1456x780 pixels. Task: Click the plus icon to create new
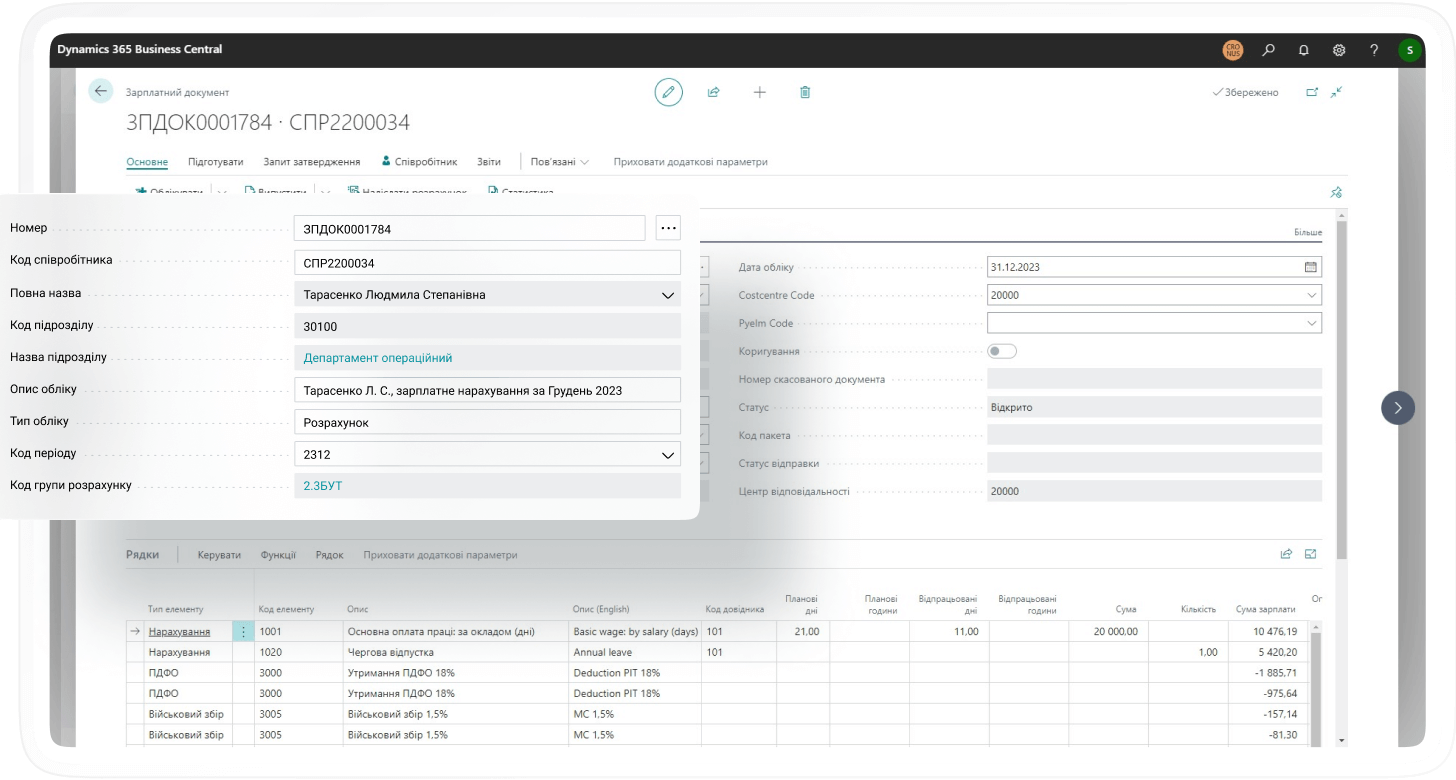(760, 92)
